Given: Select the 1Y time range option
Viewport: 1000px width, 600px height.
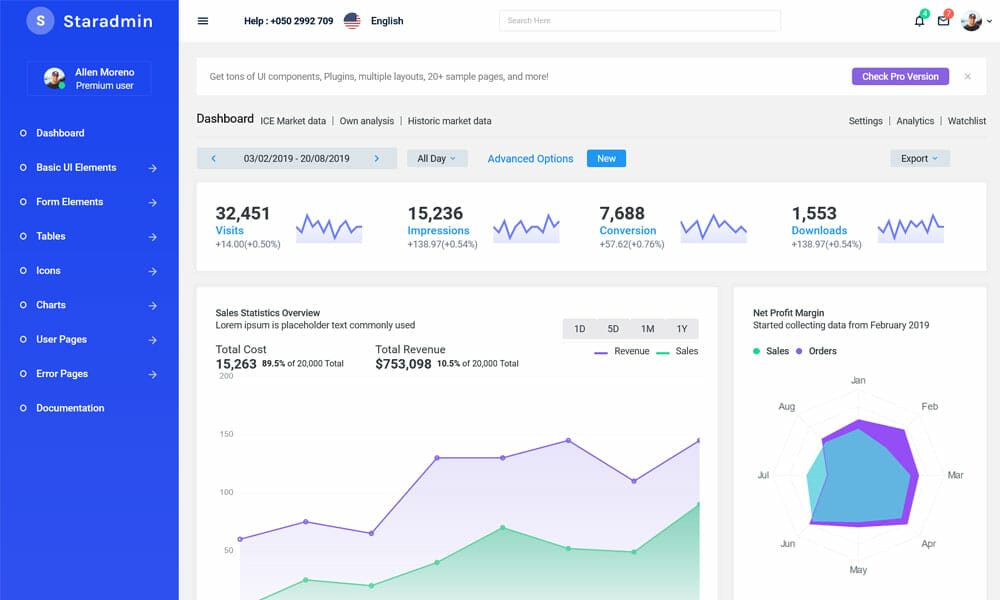Looking at the screenshot, I should [x=682, y=328].
